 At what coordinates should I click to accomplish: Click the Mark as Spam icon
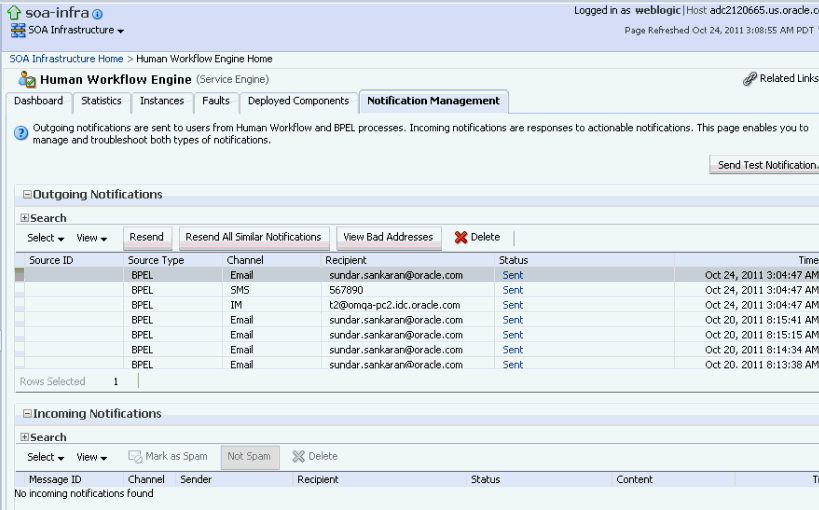tap(135, 457)
